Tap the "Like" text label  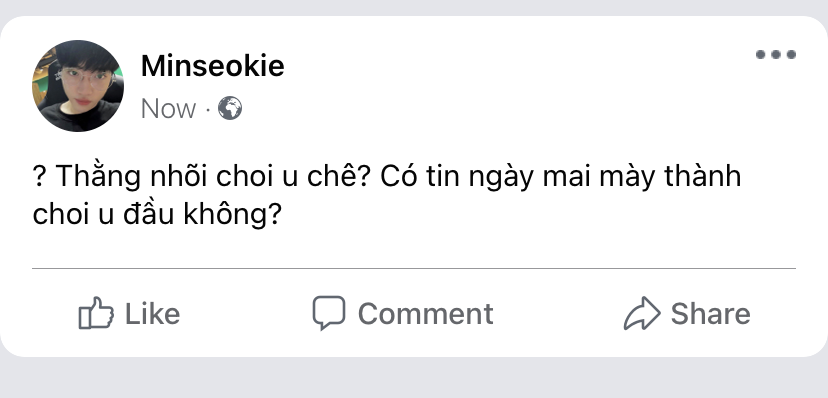point(152,314)
